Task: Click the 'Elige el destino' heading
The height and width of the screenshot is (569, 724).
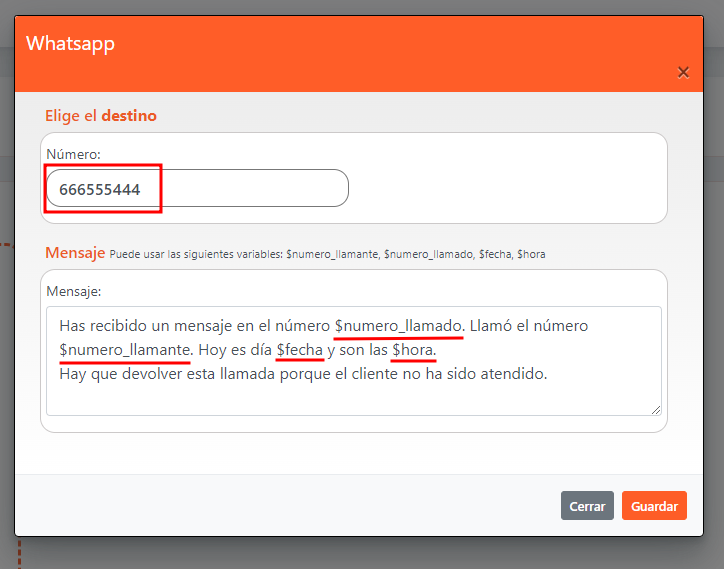Action: coord(101,115)
